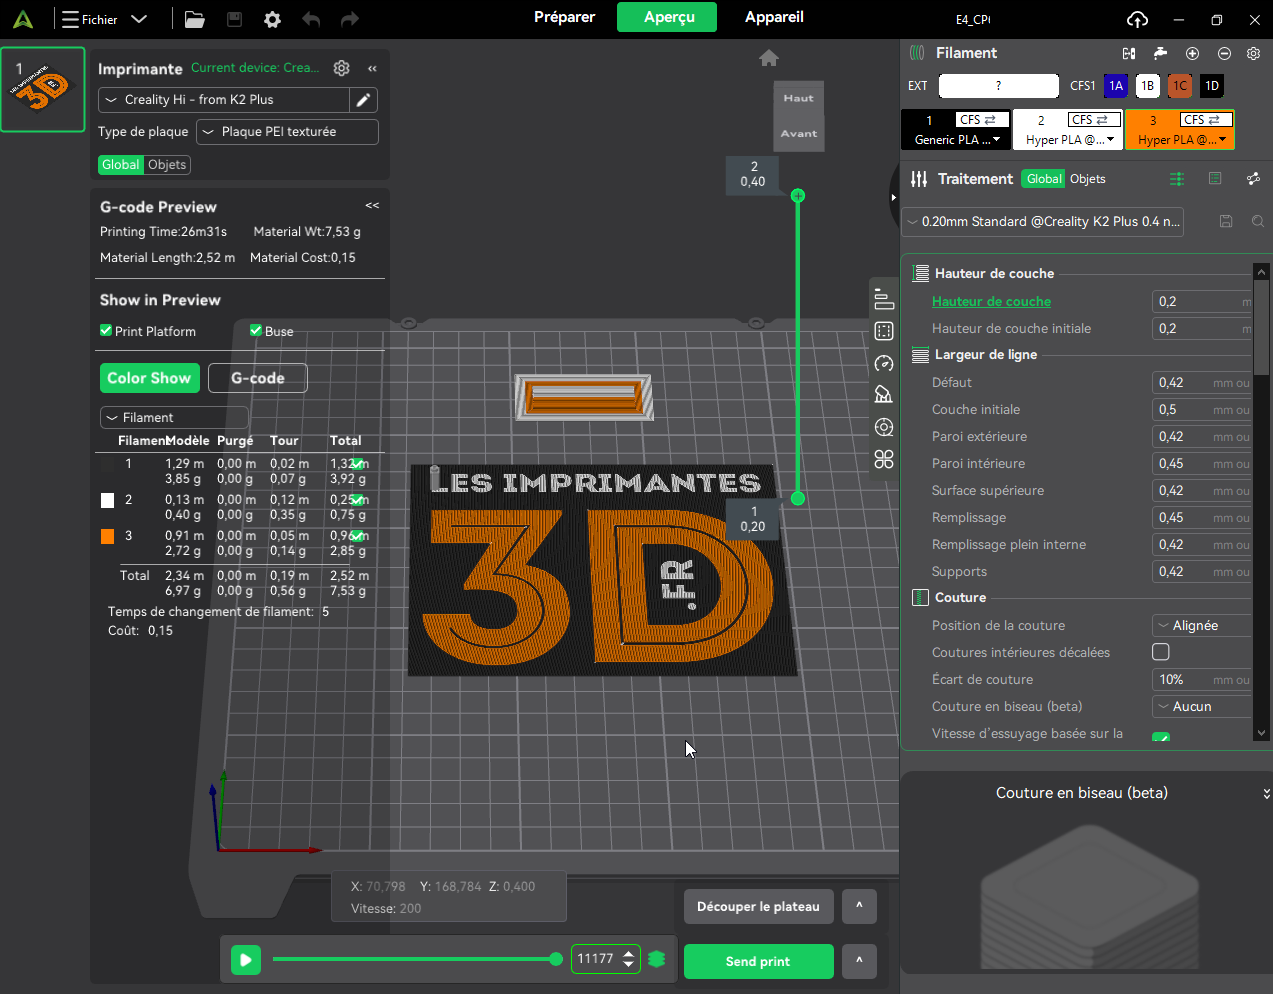Click CFS slot 1A blue swatch
Screen dimensions: 1273x994
click(x=1116, y=86)
